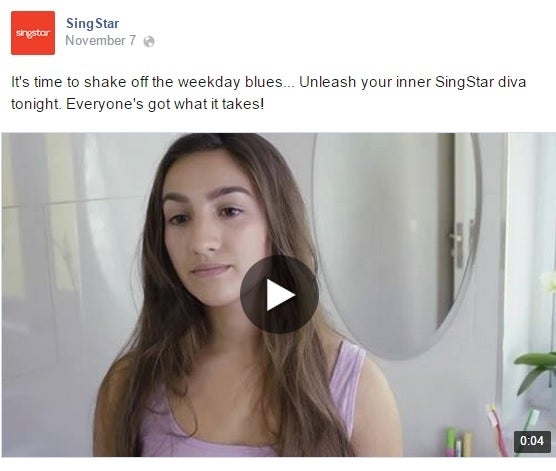Open the November 7 post timestamp
This screenshot has width=556, height=471.
tap(101, 40)
